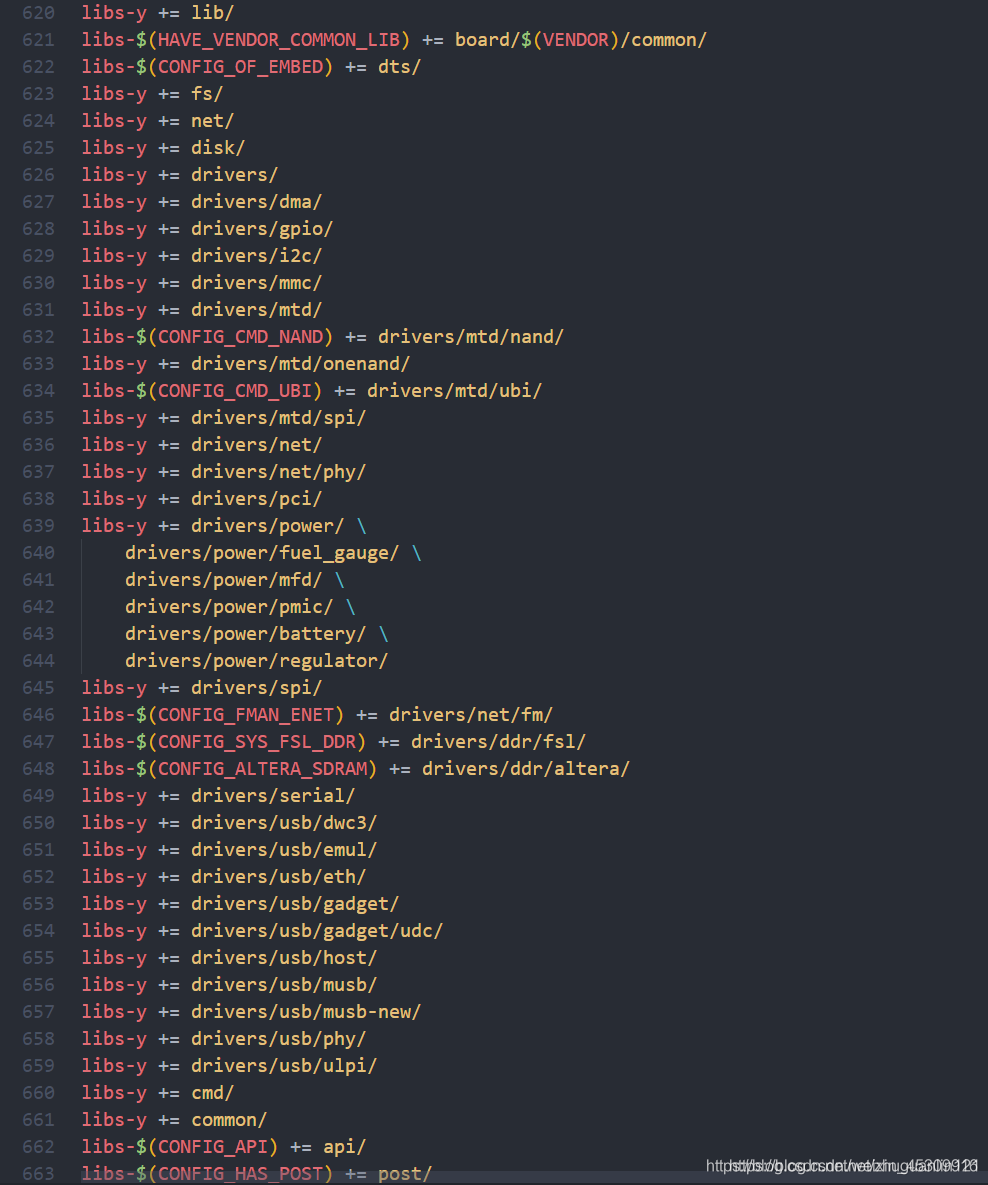Click 'drivers/pci/' path

(256, 499)
